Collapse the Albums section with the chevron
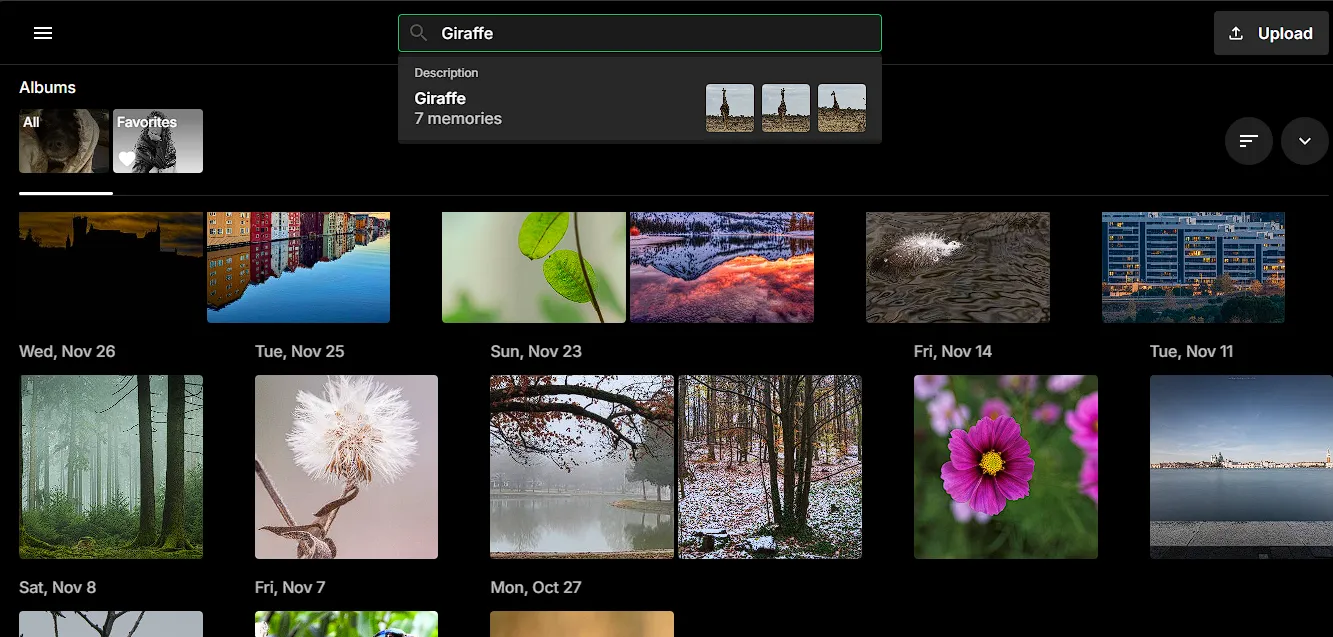 [x=1305, y=140]
